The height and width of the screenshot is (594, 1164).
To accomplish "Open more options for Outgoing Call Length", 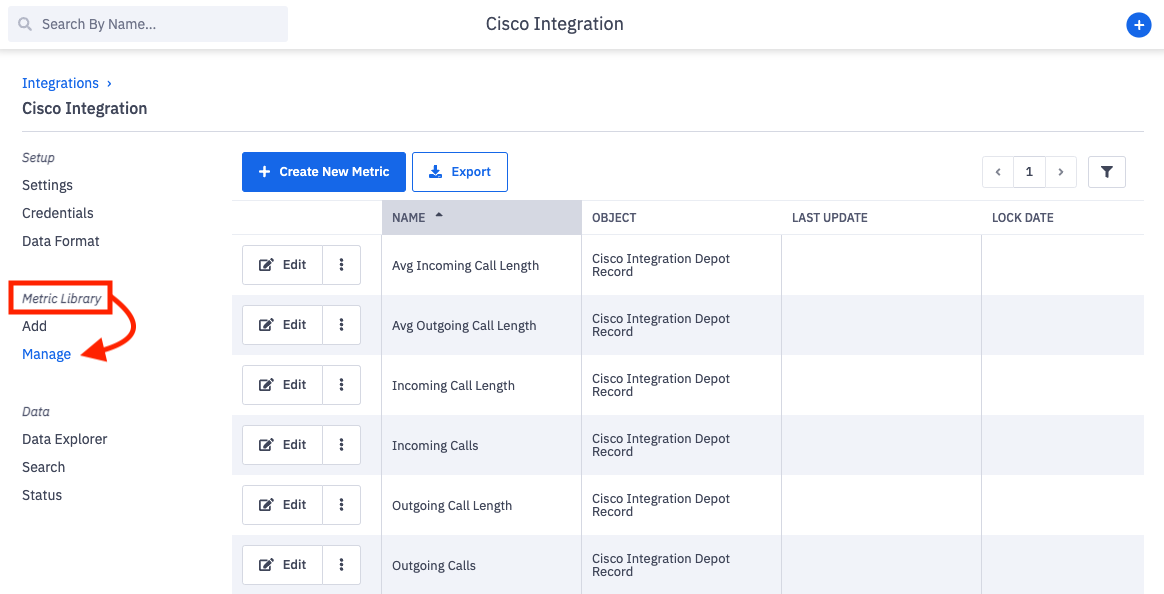I will 342,505.
